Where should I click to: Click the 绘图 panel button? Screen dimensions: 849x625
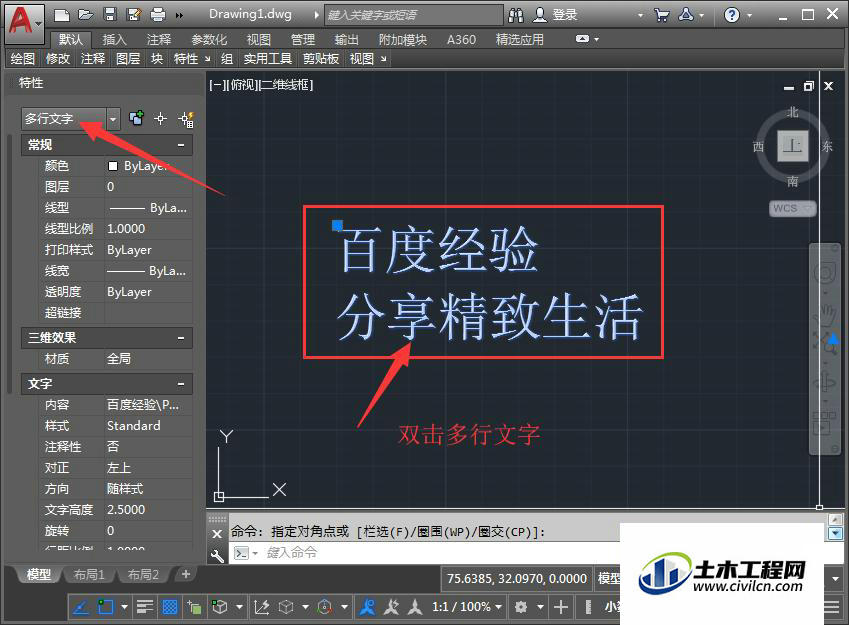23,58
